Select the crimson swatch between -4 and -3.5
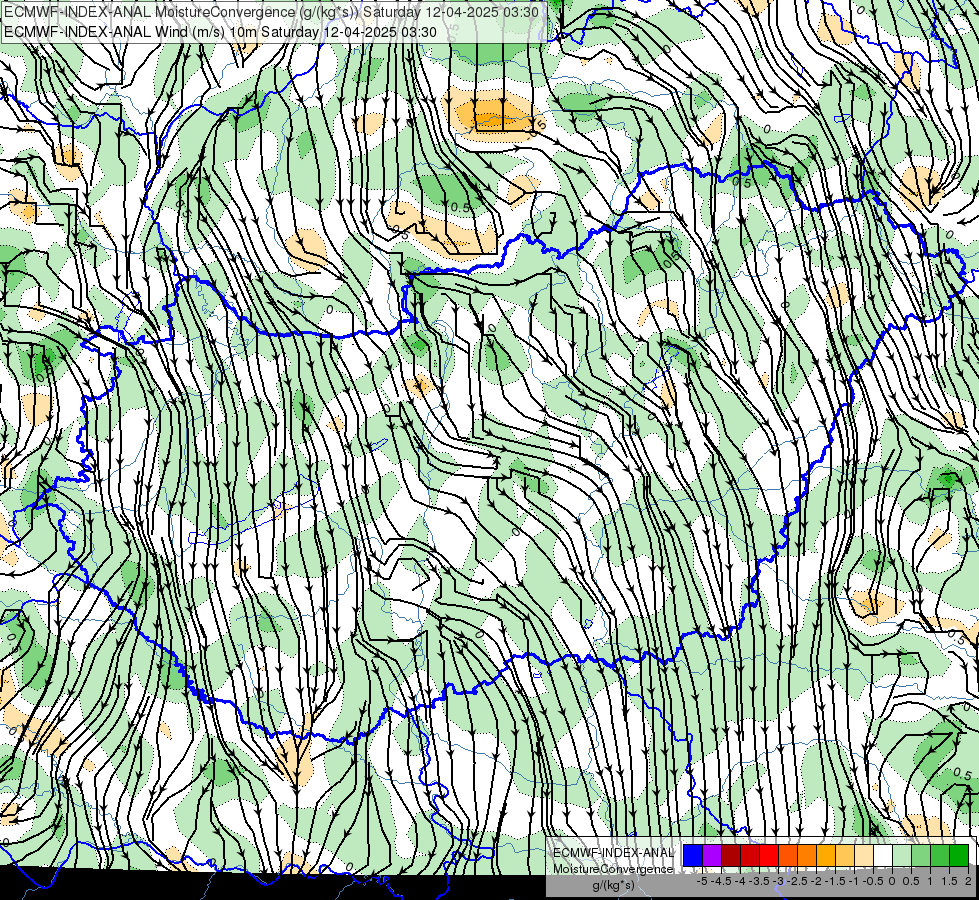Image resolution: width=979 pixels, height=900 pixels. [x=750, y=855]
